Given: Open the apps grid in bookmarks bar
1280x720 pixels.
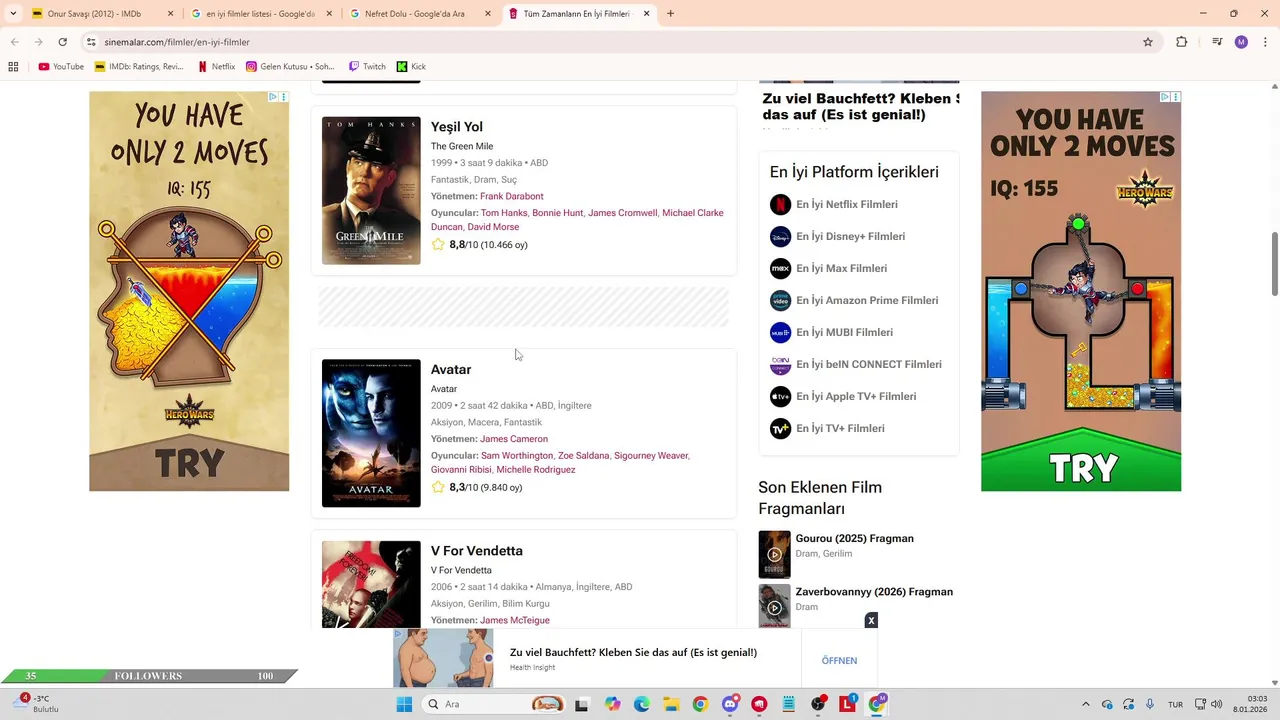Looking at the screenshot, I should pyautogui.click(x=13, y=67).
